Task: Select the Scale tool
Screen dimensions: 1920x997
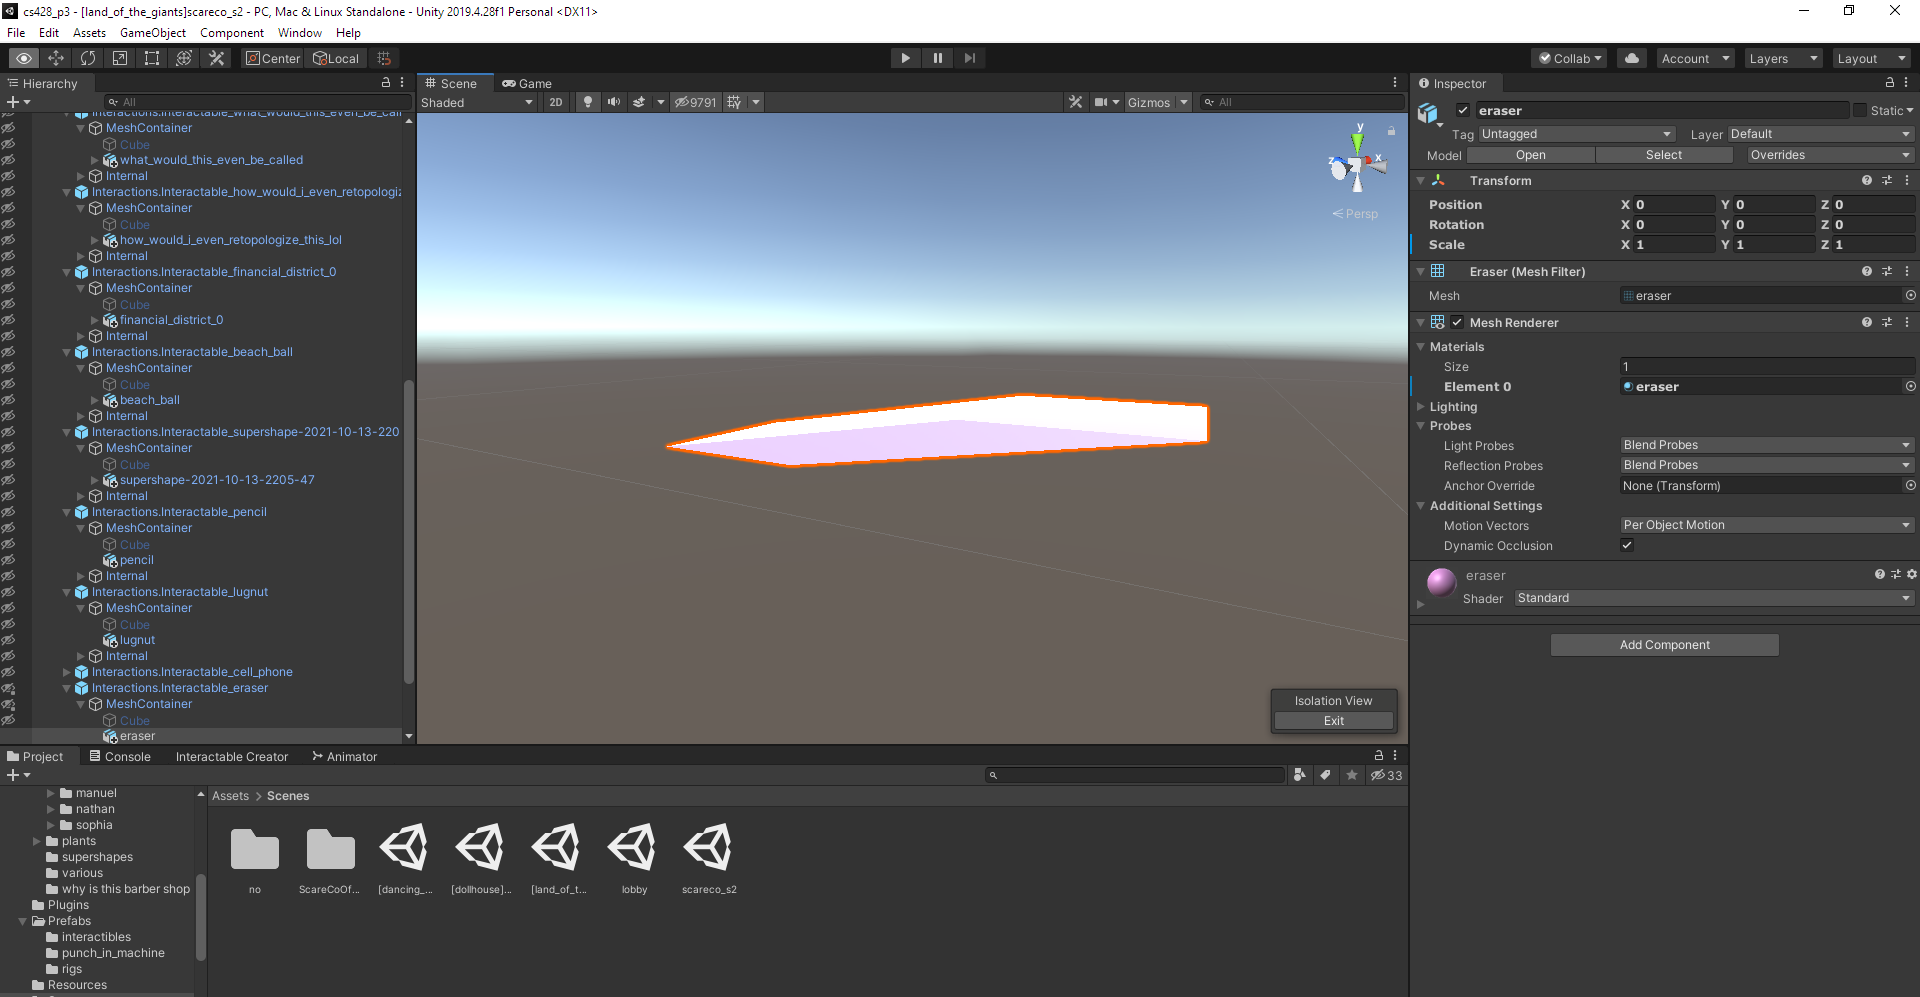Action: [120, 58]
